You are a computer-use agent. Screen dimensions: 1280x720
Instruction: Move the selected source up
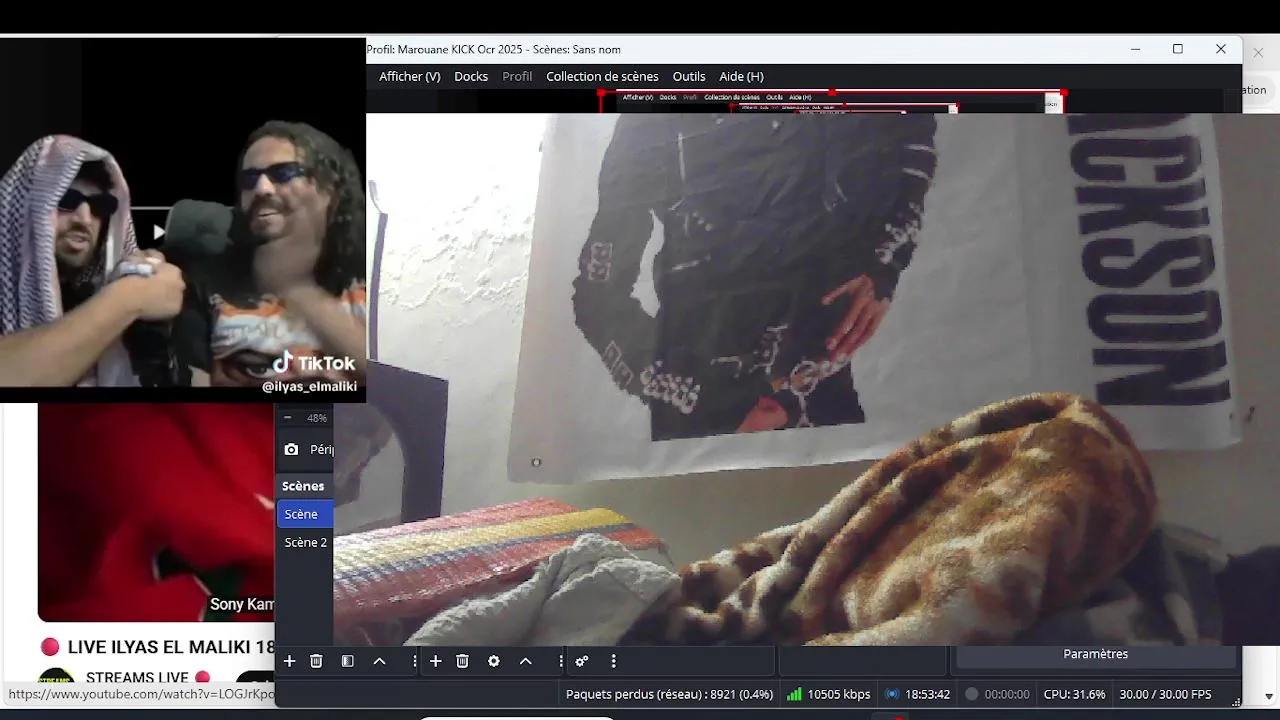point(525,661)
